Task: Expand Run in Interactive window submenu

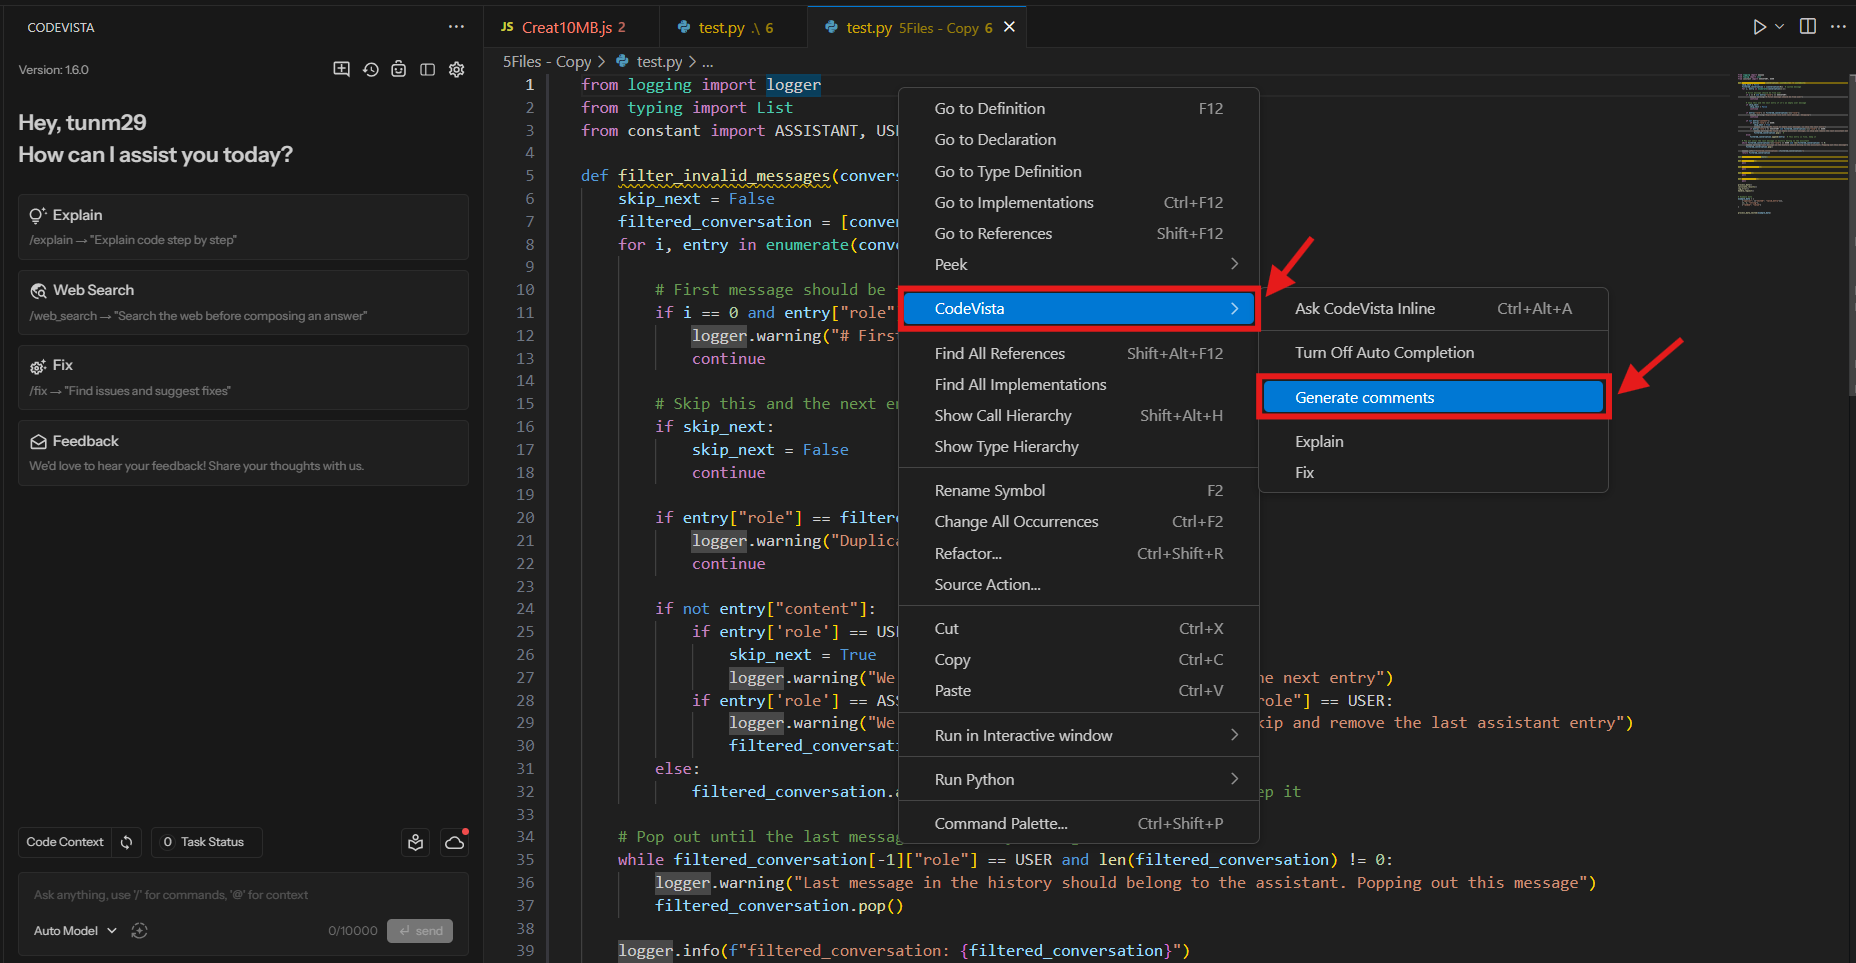Action: pyautogui.click(x=1079, y=735)
